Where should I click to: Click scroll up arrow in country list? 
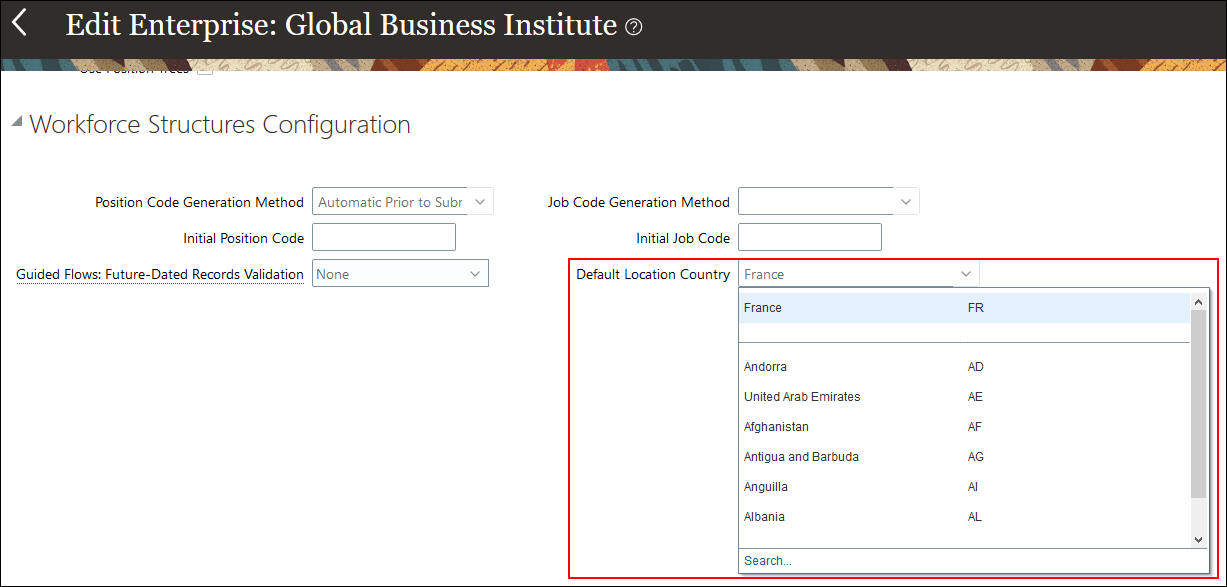click(1199, 301)
